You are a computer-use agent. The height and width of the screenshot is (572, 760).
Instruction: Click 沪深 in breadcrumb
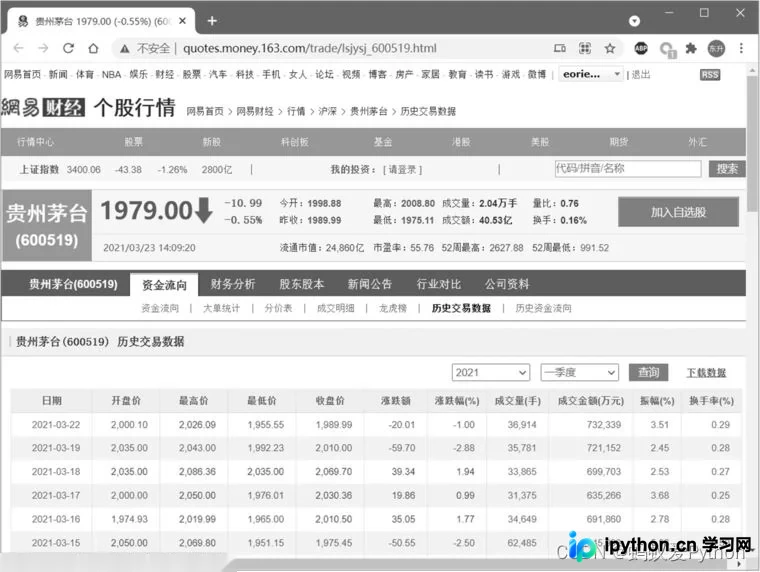coord(327,111)
